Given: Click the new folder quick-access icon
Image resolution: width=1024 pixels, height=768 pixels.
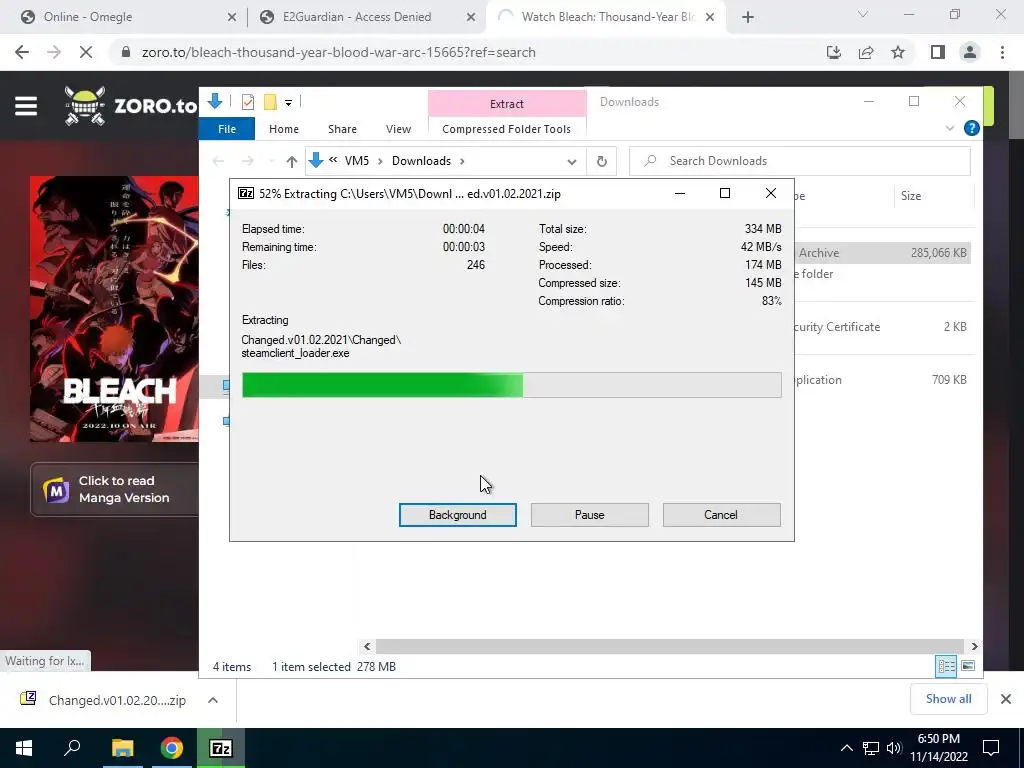Looking at the screenshot, I should 270,102.
